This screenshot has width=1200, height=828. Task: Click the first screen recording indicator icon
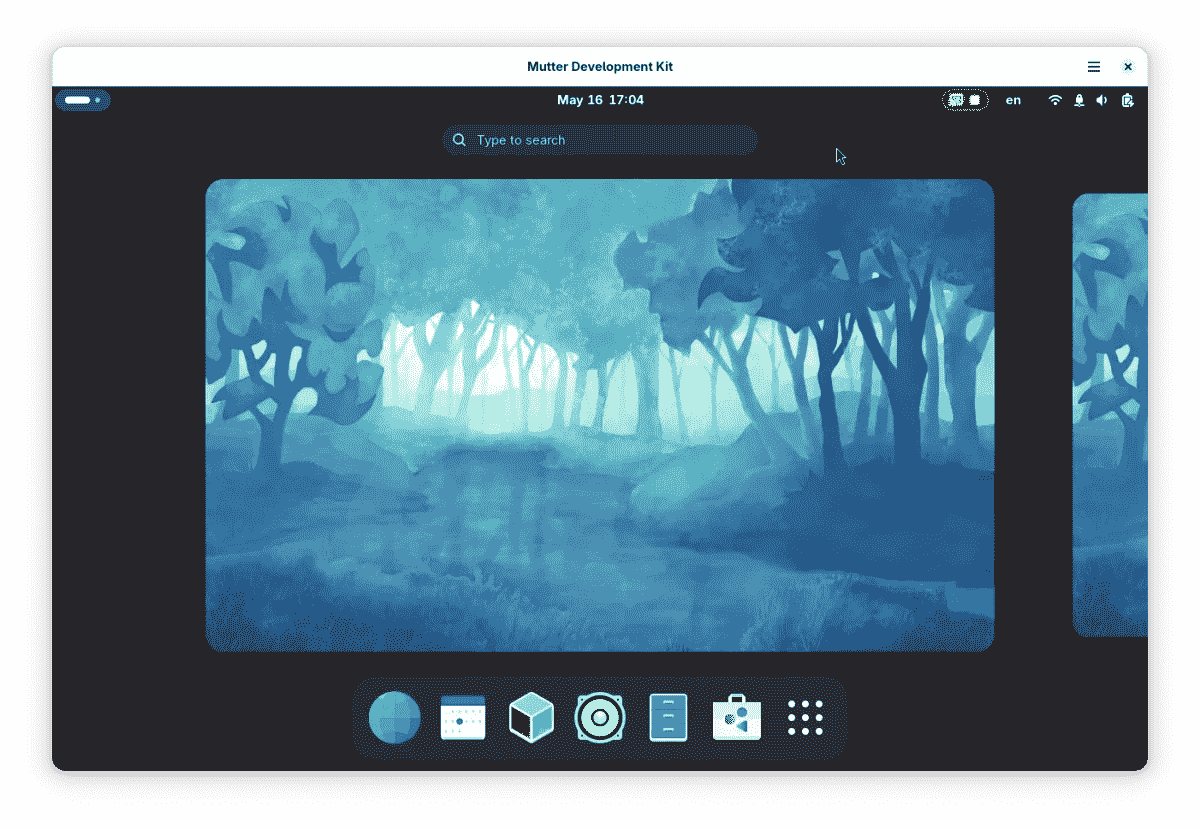[956, 100]
